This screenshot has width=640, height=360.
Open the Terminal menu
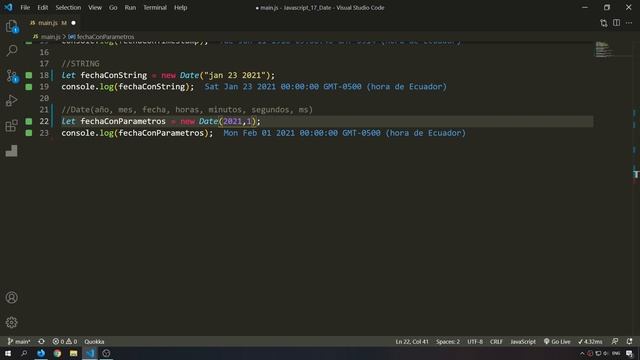[x=155, y=7]
